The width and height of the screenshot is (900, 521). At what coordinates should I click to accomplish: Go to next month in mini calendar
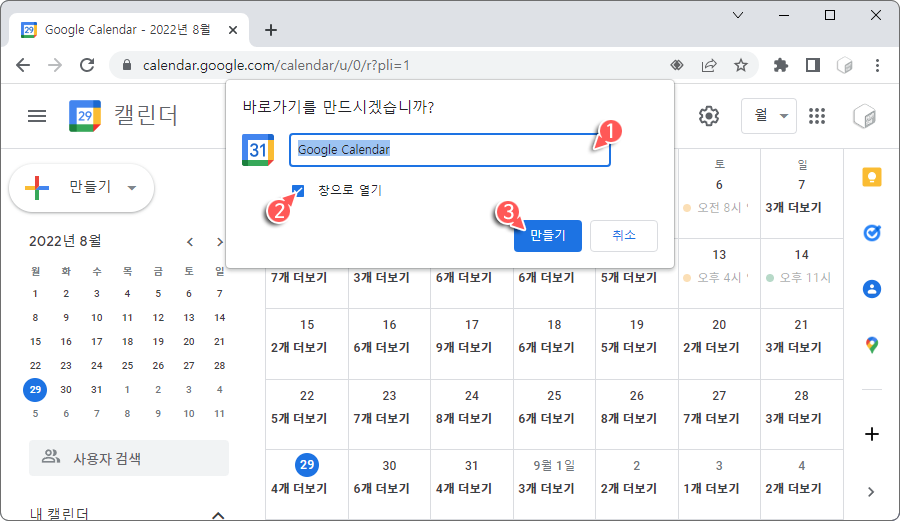219,242
